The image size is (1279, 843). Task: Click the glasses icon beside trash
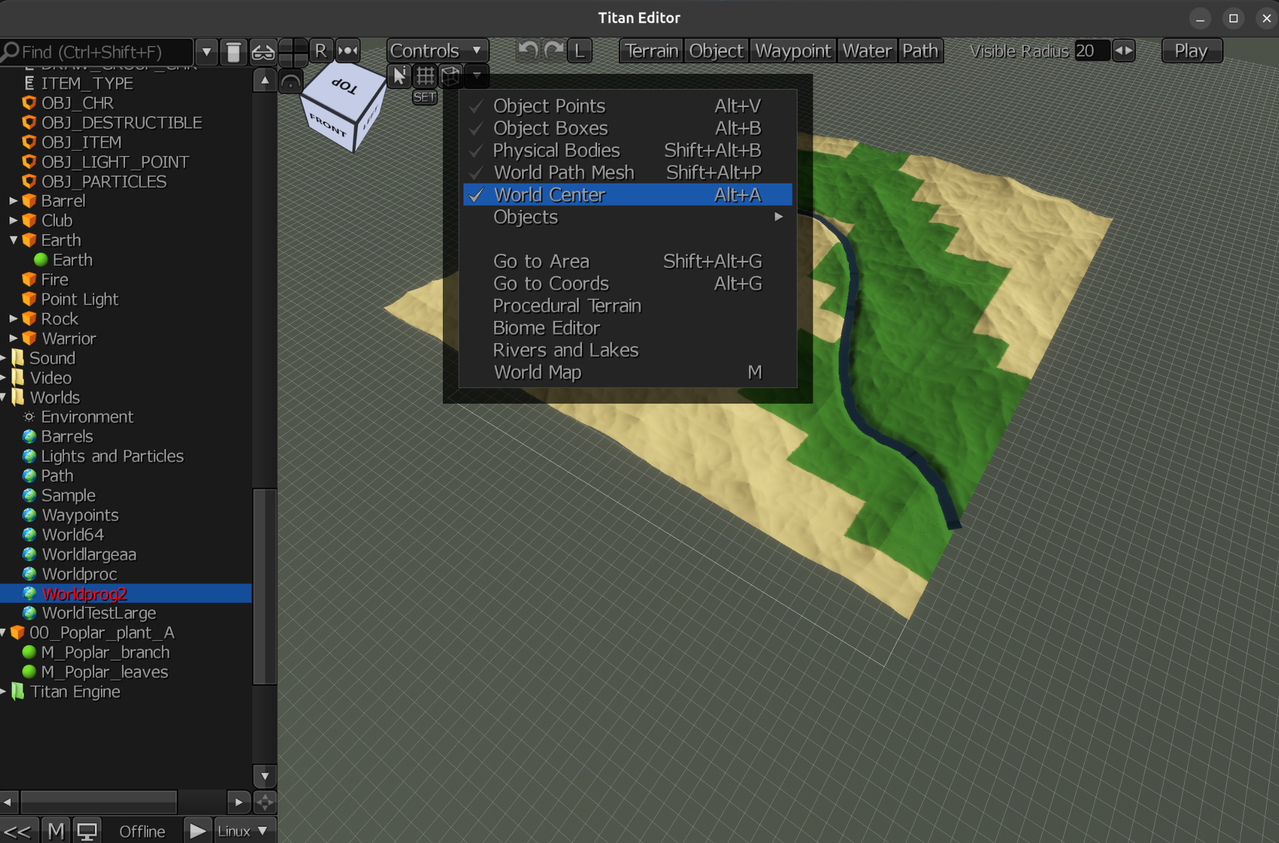[x=263, y=52]
